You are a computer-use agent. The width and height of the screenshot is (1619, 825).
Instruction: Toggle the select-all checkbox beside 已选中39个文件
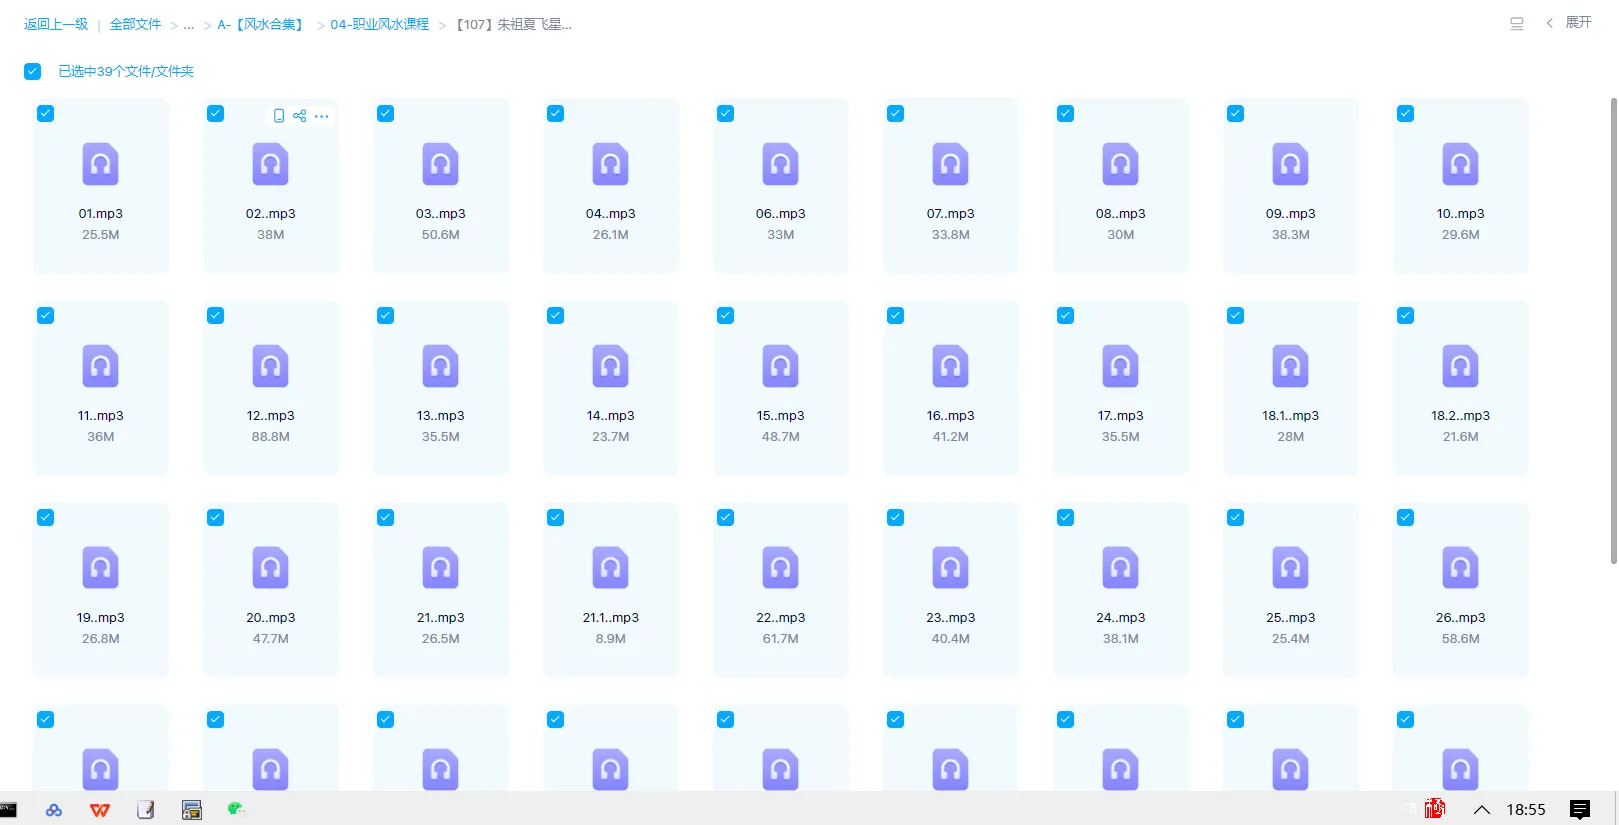tap(33, 71)
